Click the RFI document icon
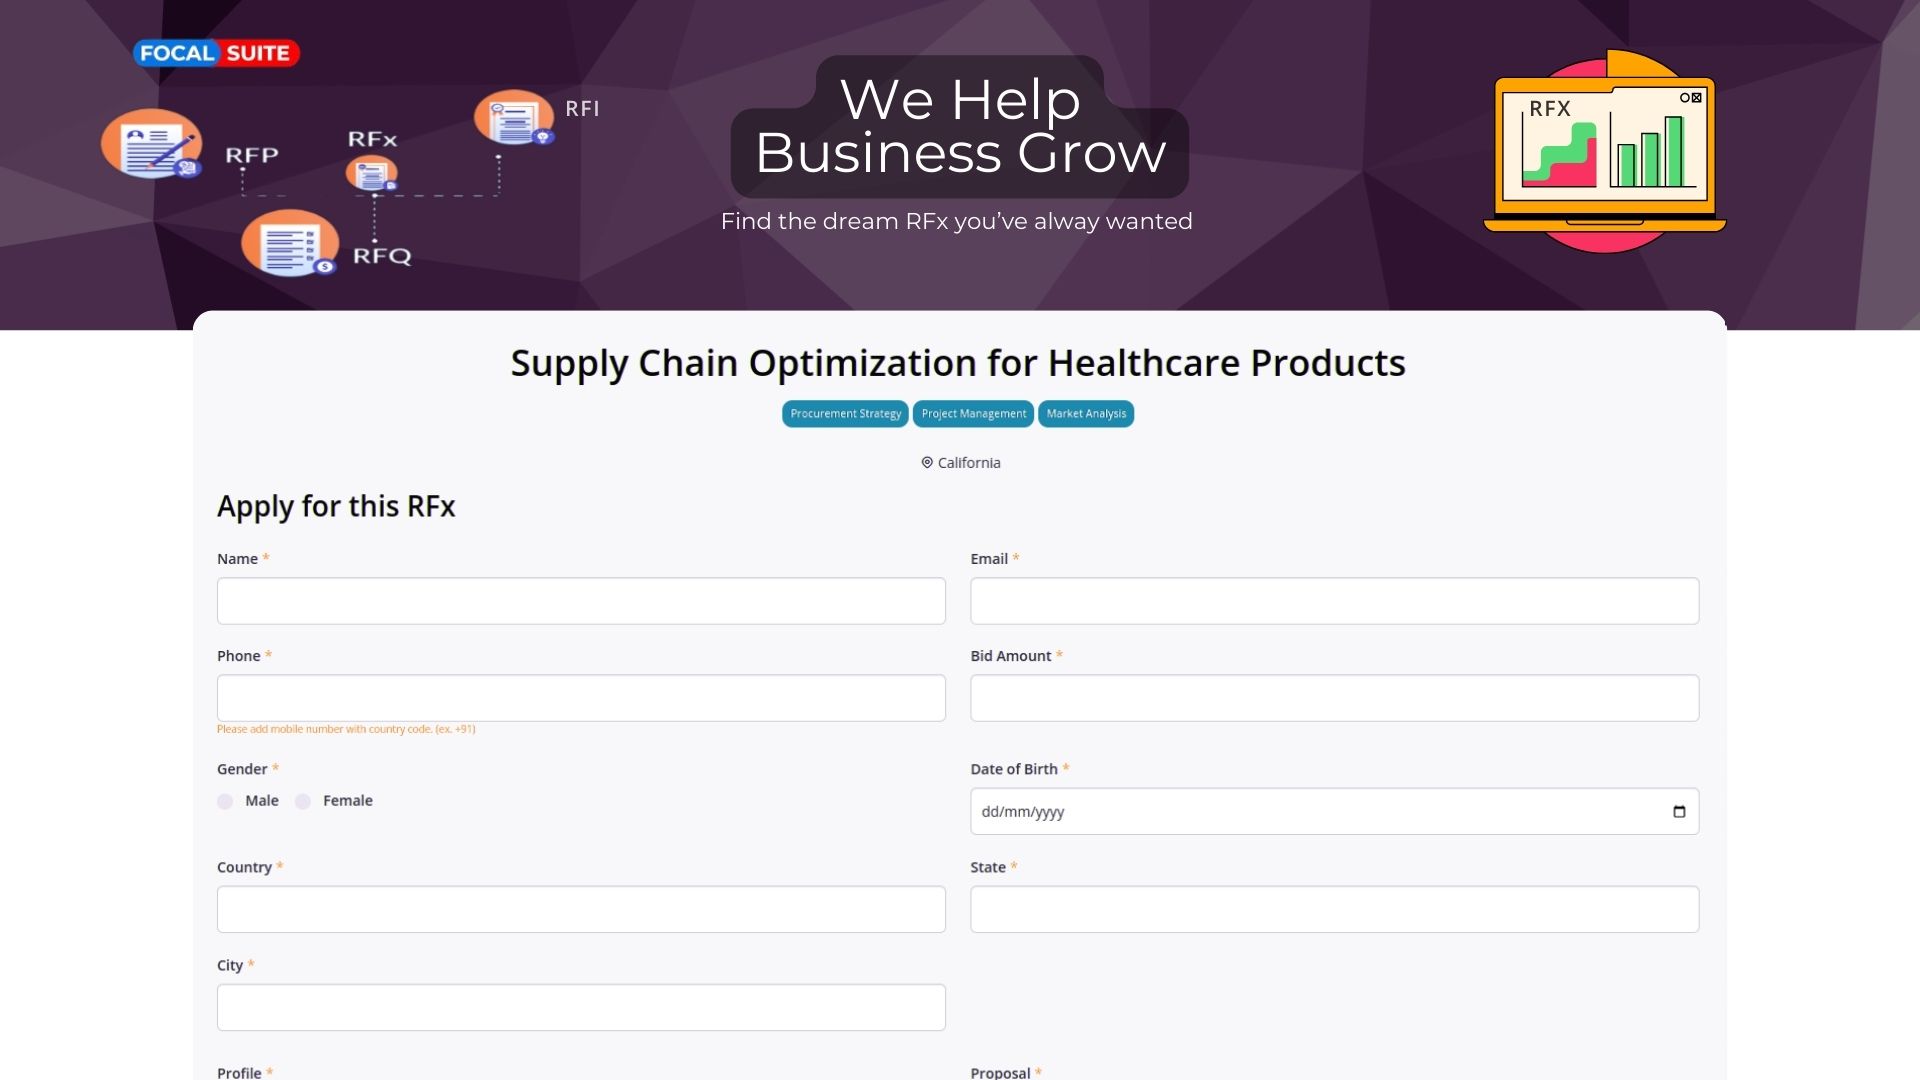The image size is (1920, 1080). tap(514, 118)
